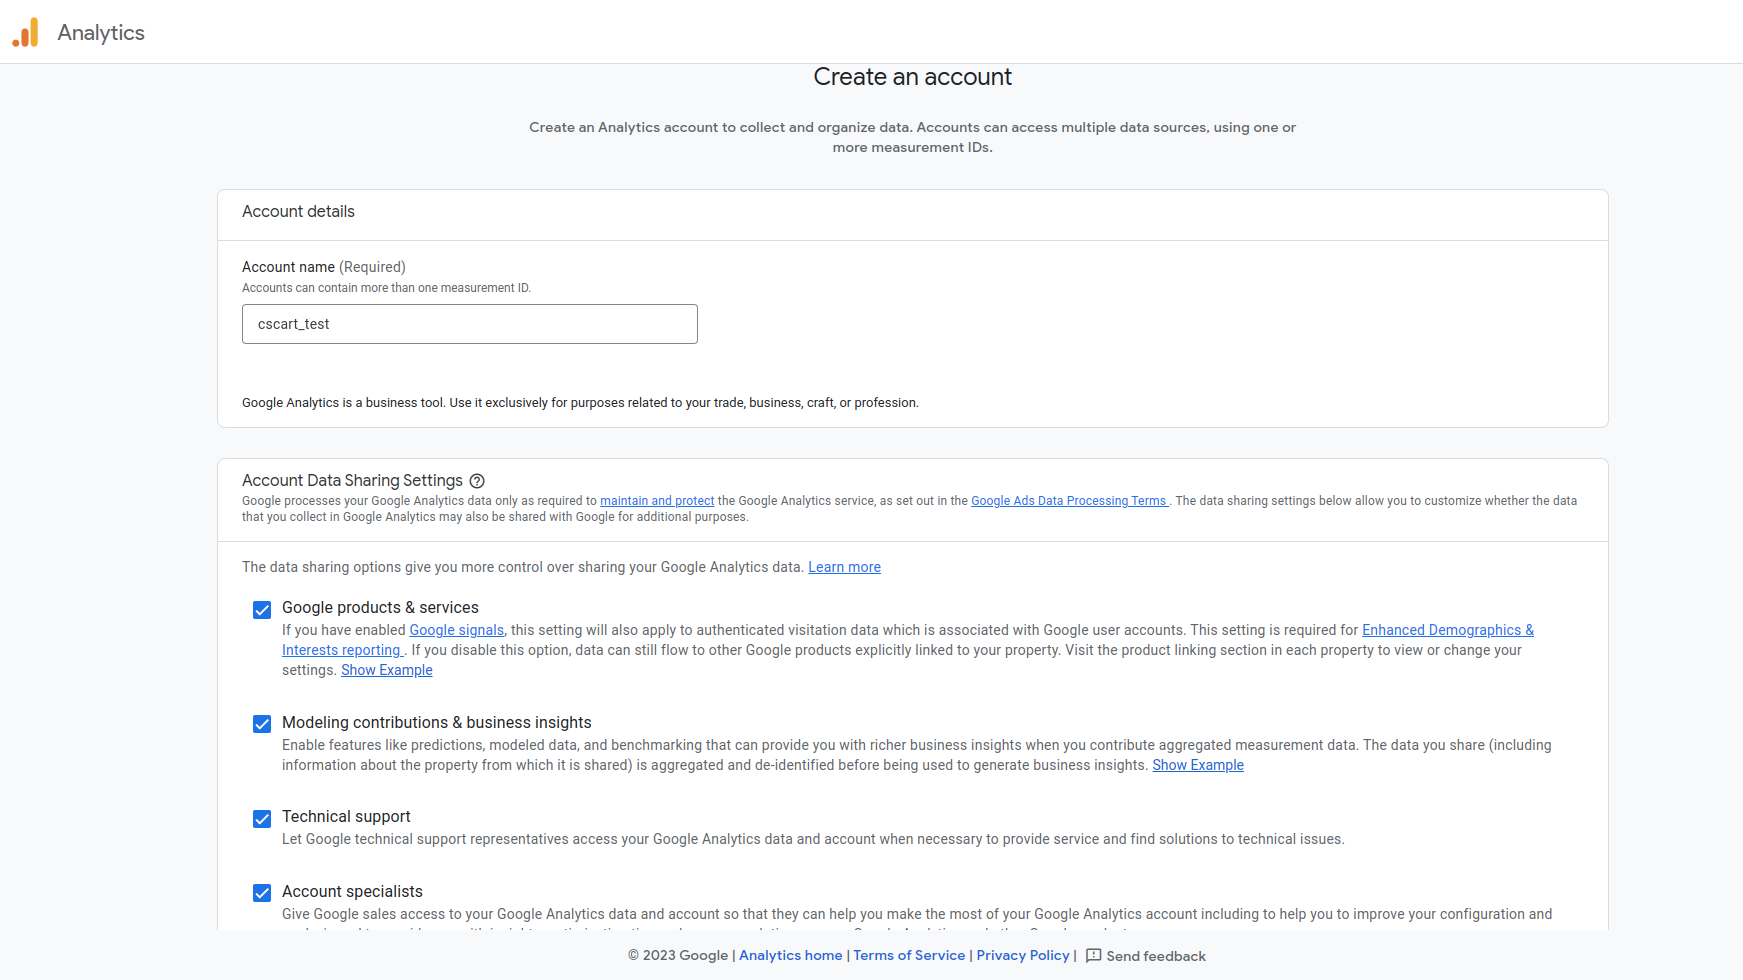
Task: Click the Account name input field
Action: click(x=469, y=324)
